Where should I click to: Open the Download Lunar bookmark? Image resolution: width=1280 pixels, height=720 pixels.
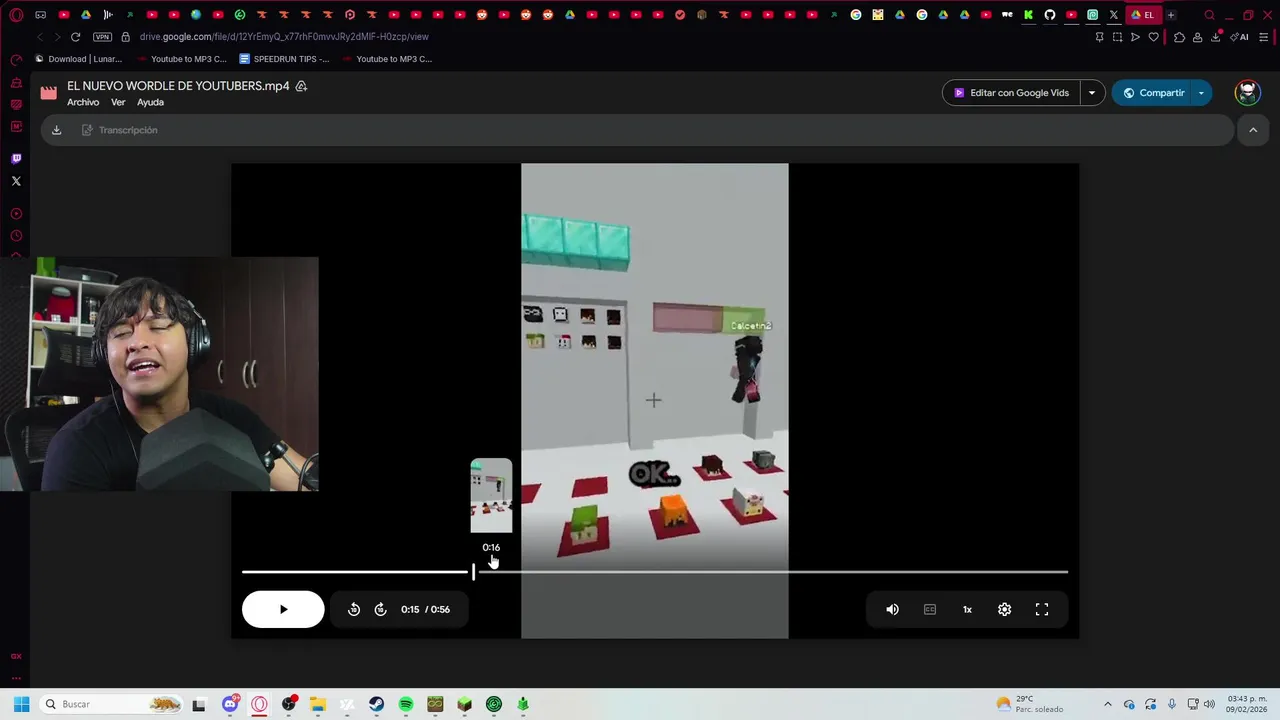[x=79, y=59]
